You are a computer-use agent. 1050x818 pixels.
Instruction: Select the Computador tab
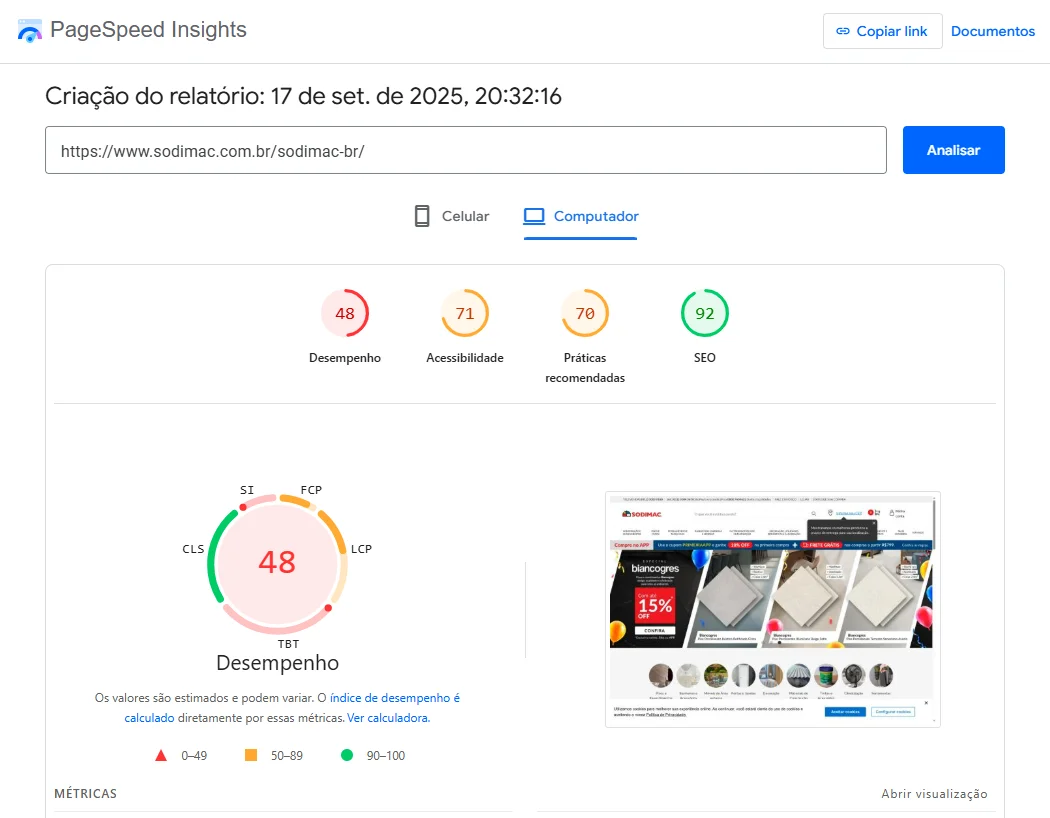(581, 216)
